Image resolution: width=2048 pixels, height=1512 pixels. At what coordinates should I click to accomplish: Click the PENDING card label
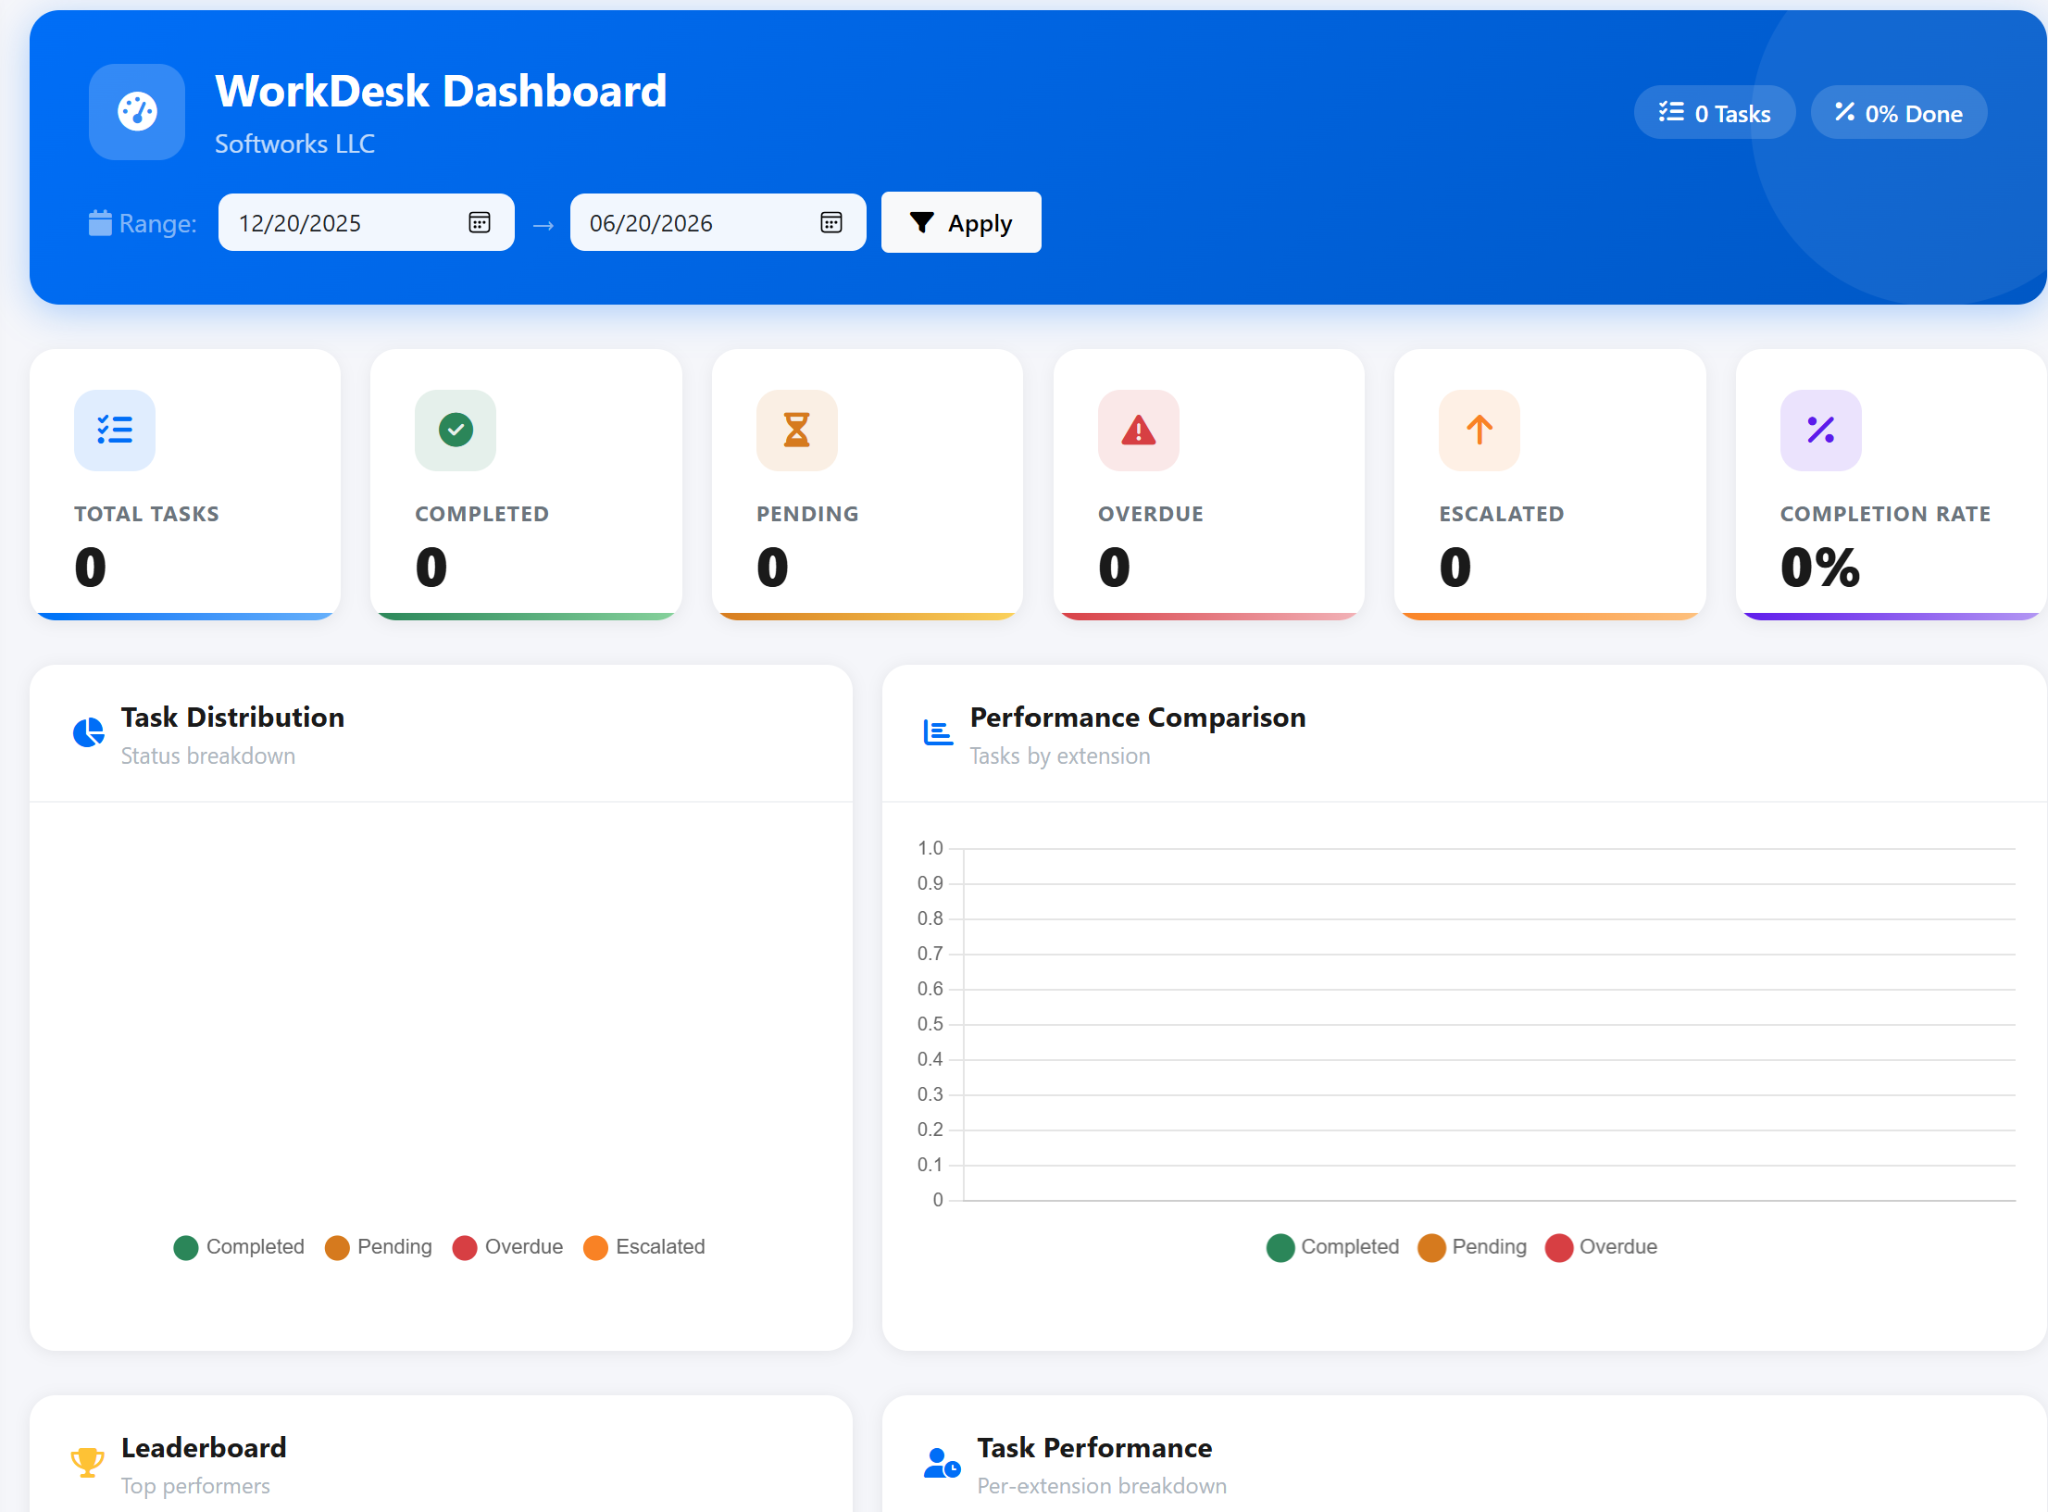tap(808, 514)
